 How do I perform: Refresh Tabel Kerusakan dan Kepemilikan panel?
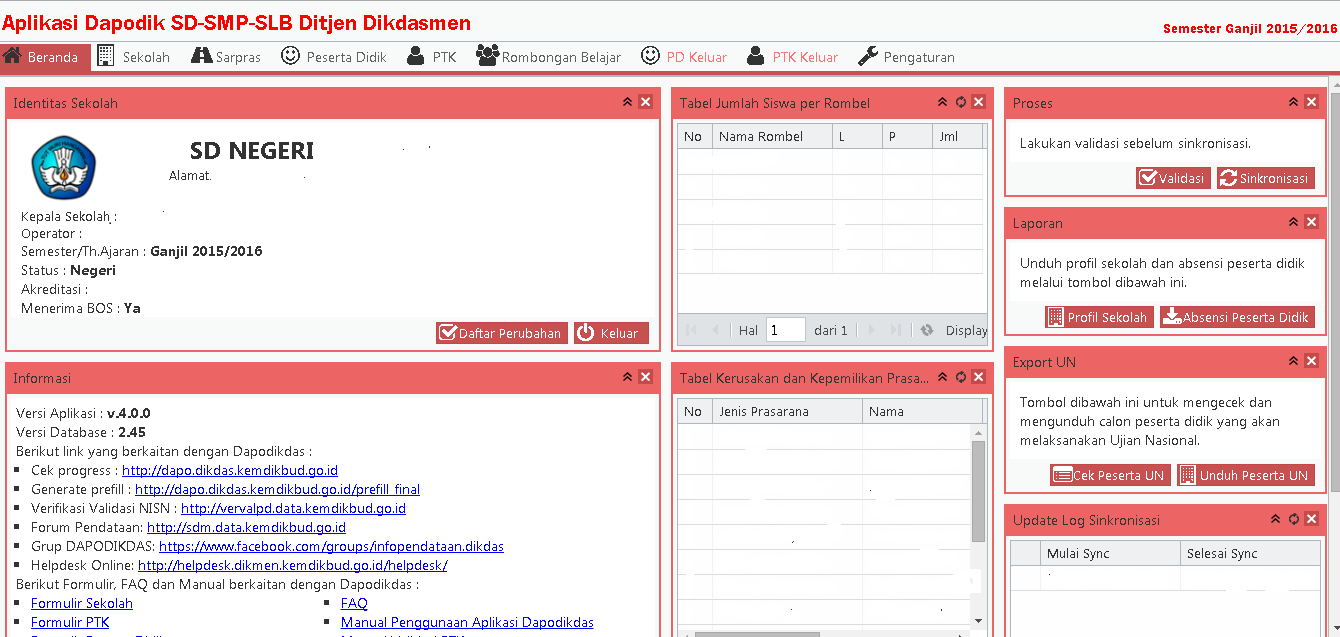[960, 377]
